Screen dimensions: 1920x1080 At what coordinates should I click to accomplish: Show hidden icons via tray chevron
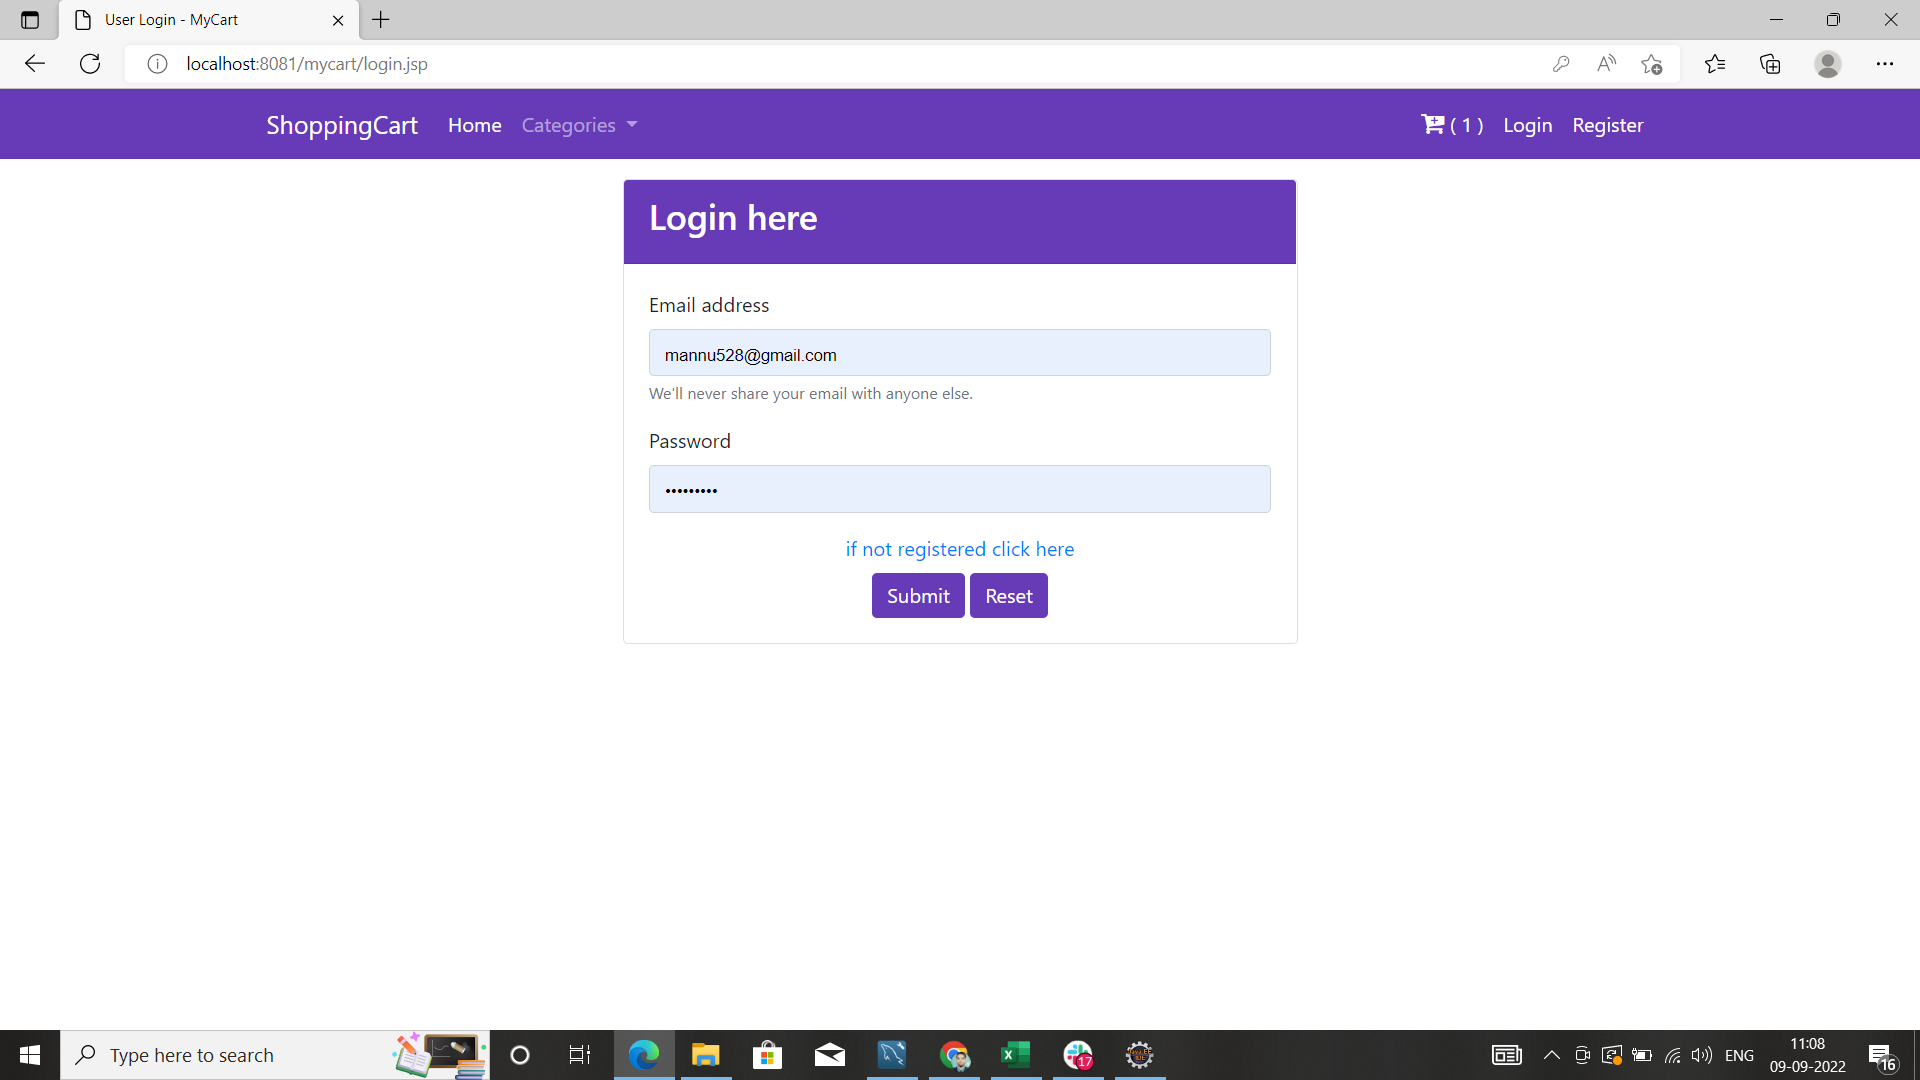[1551, 1054]
